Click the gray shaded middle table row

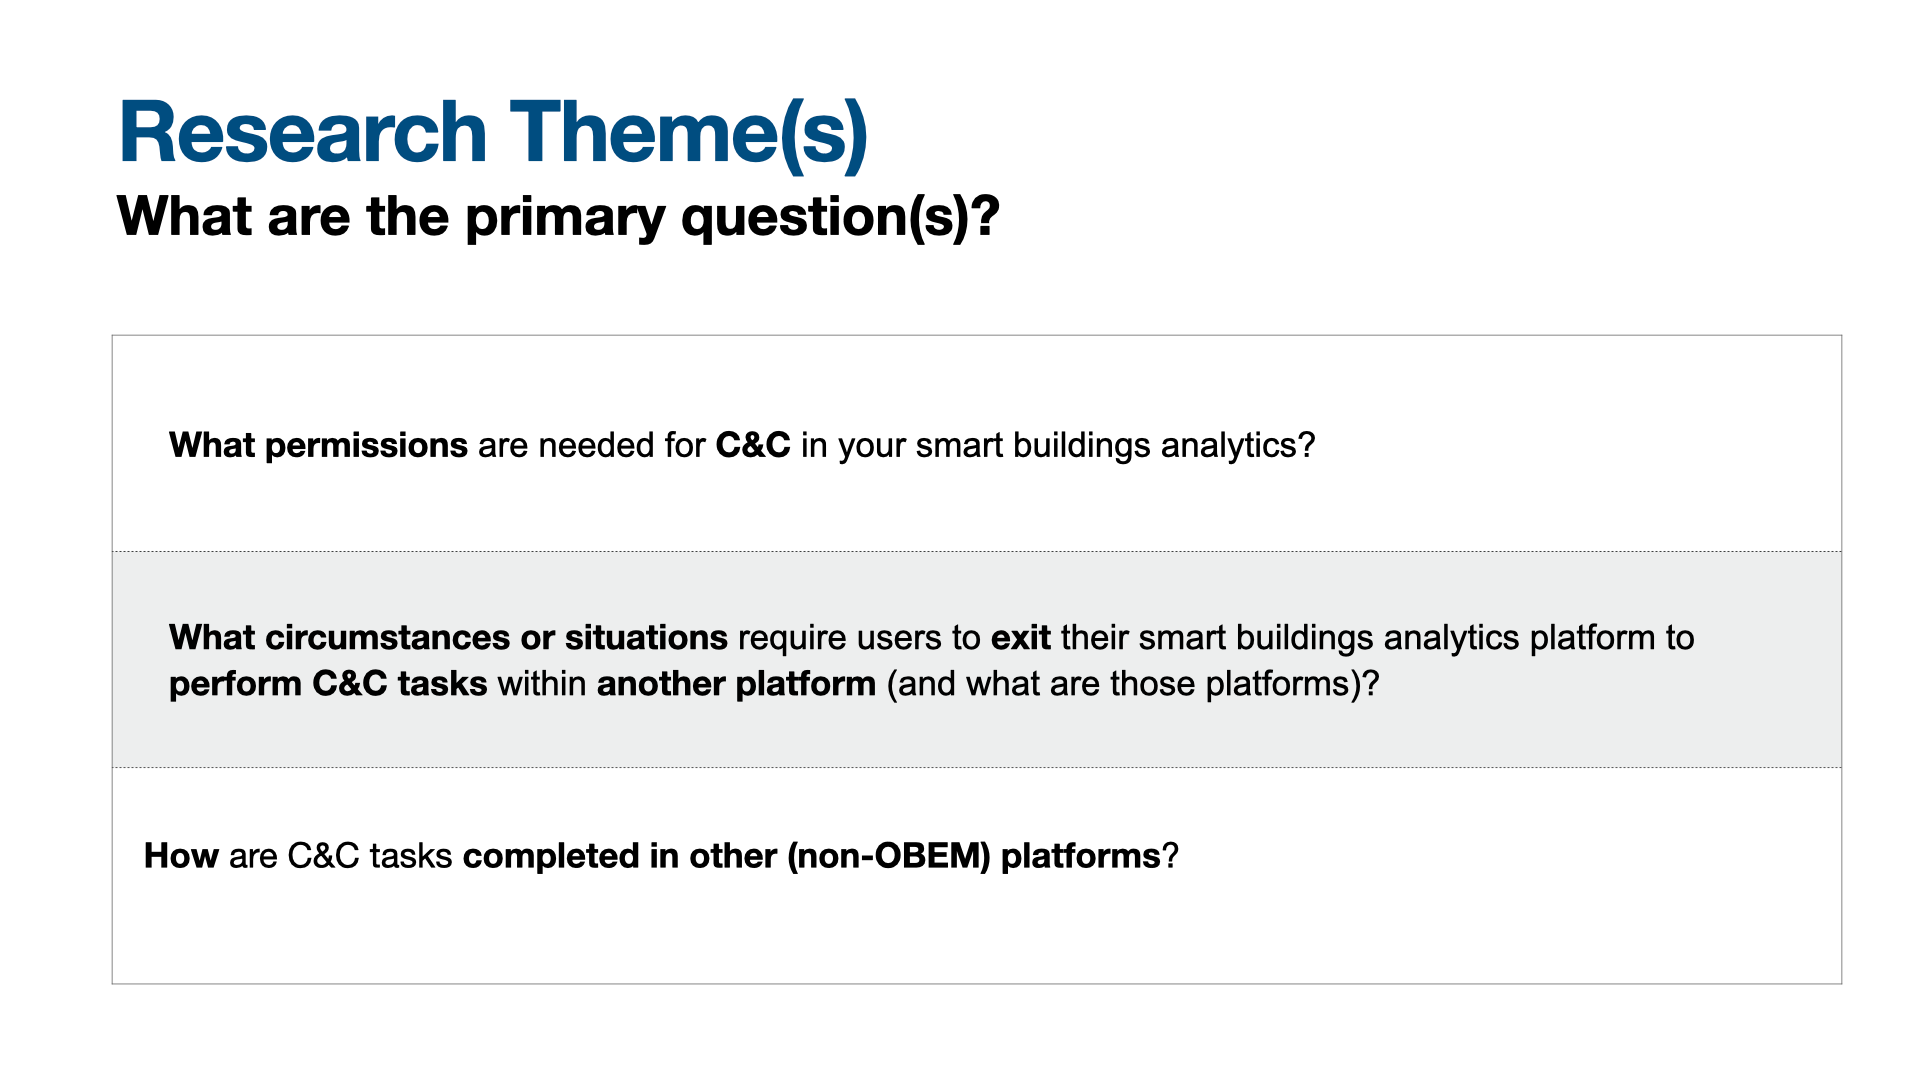(x=977, y=660)
